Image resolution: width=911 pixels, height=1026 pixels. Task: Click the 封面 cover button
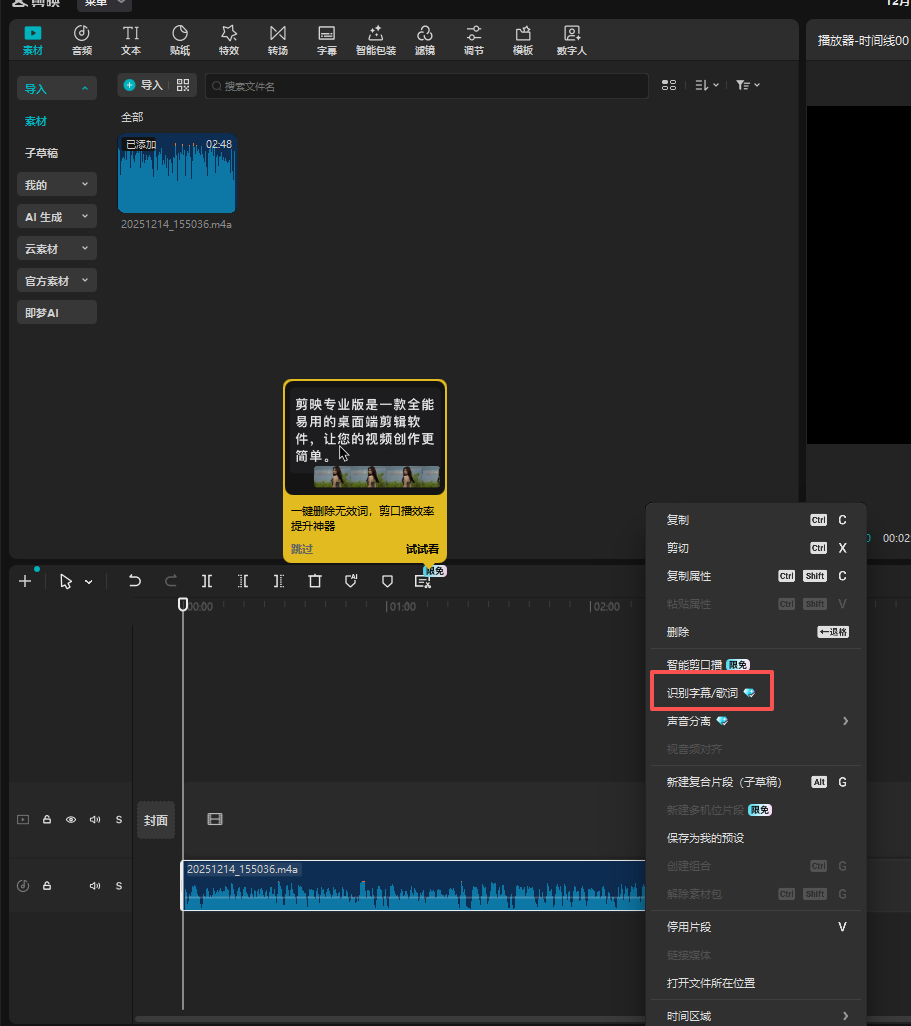tap(156, 820)
